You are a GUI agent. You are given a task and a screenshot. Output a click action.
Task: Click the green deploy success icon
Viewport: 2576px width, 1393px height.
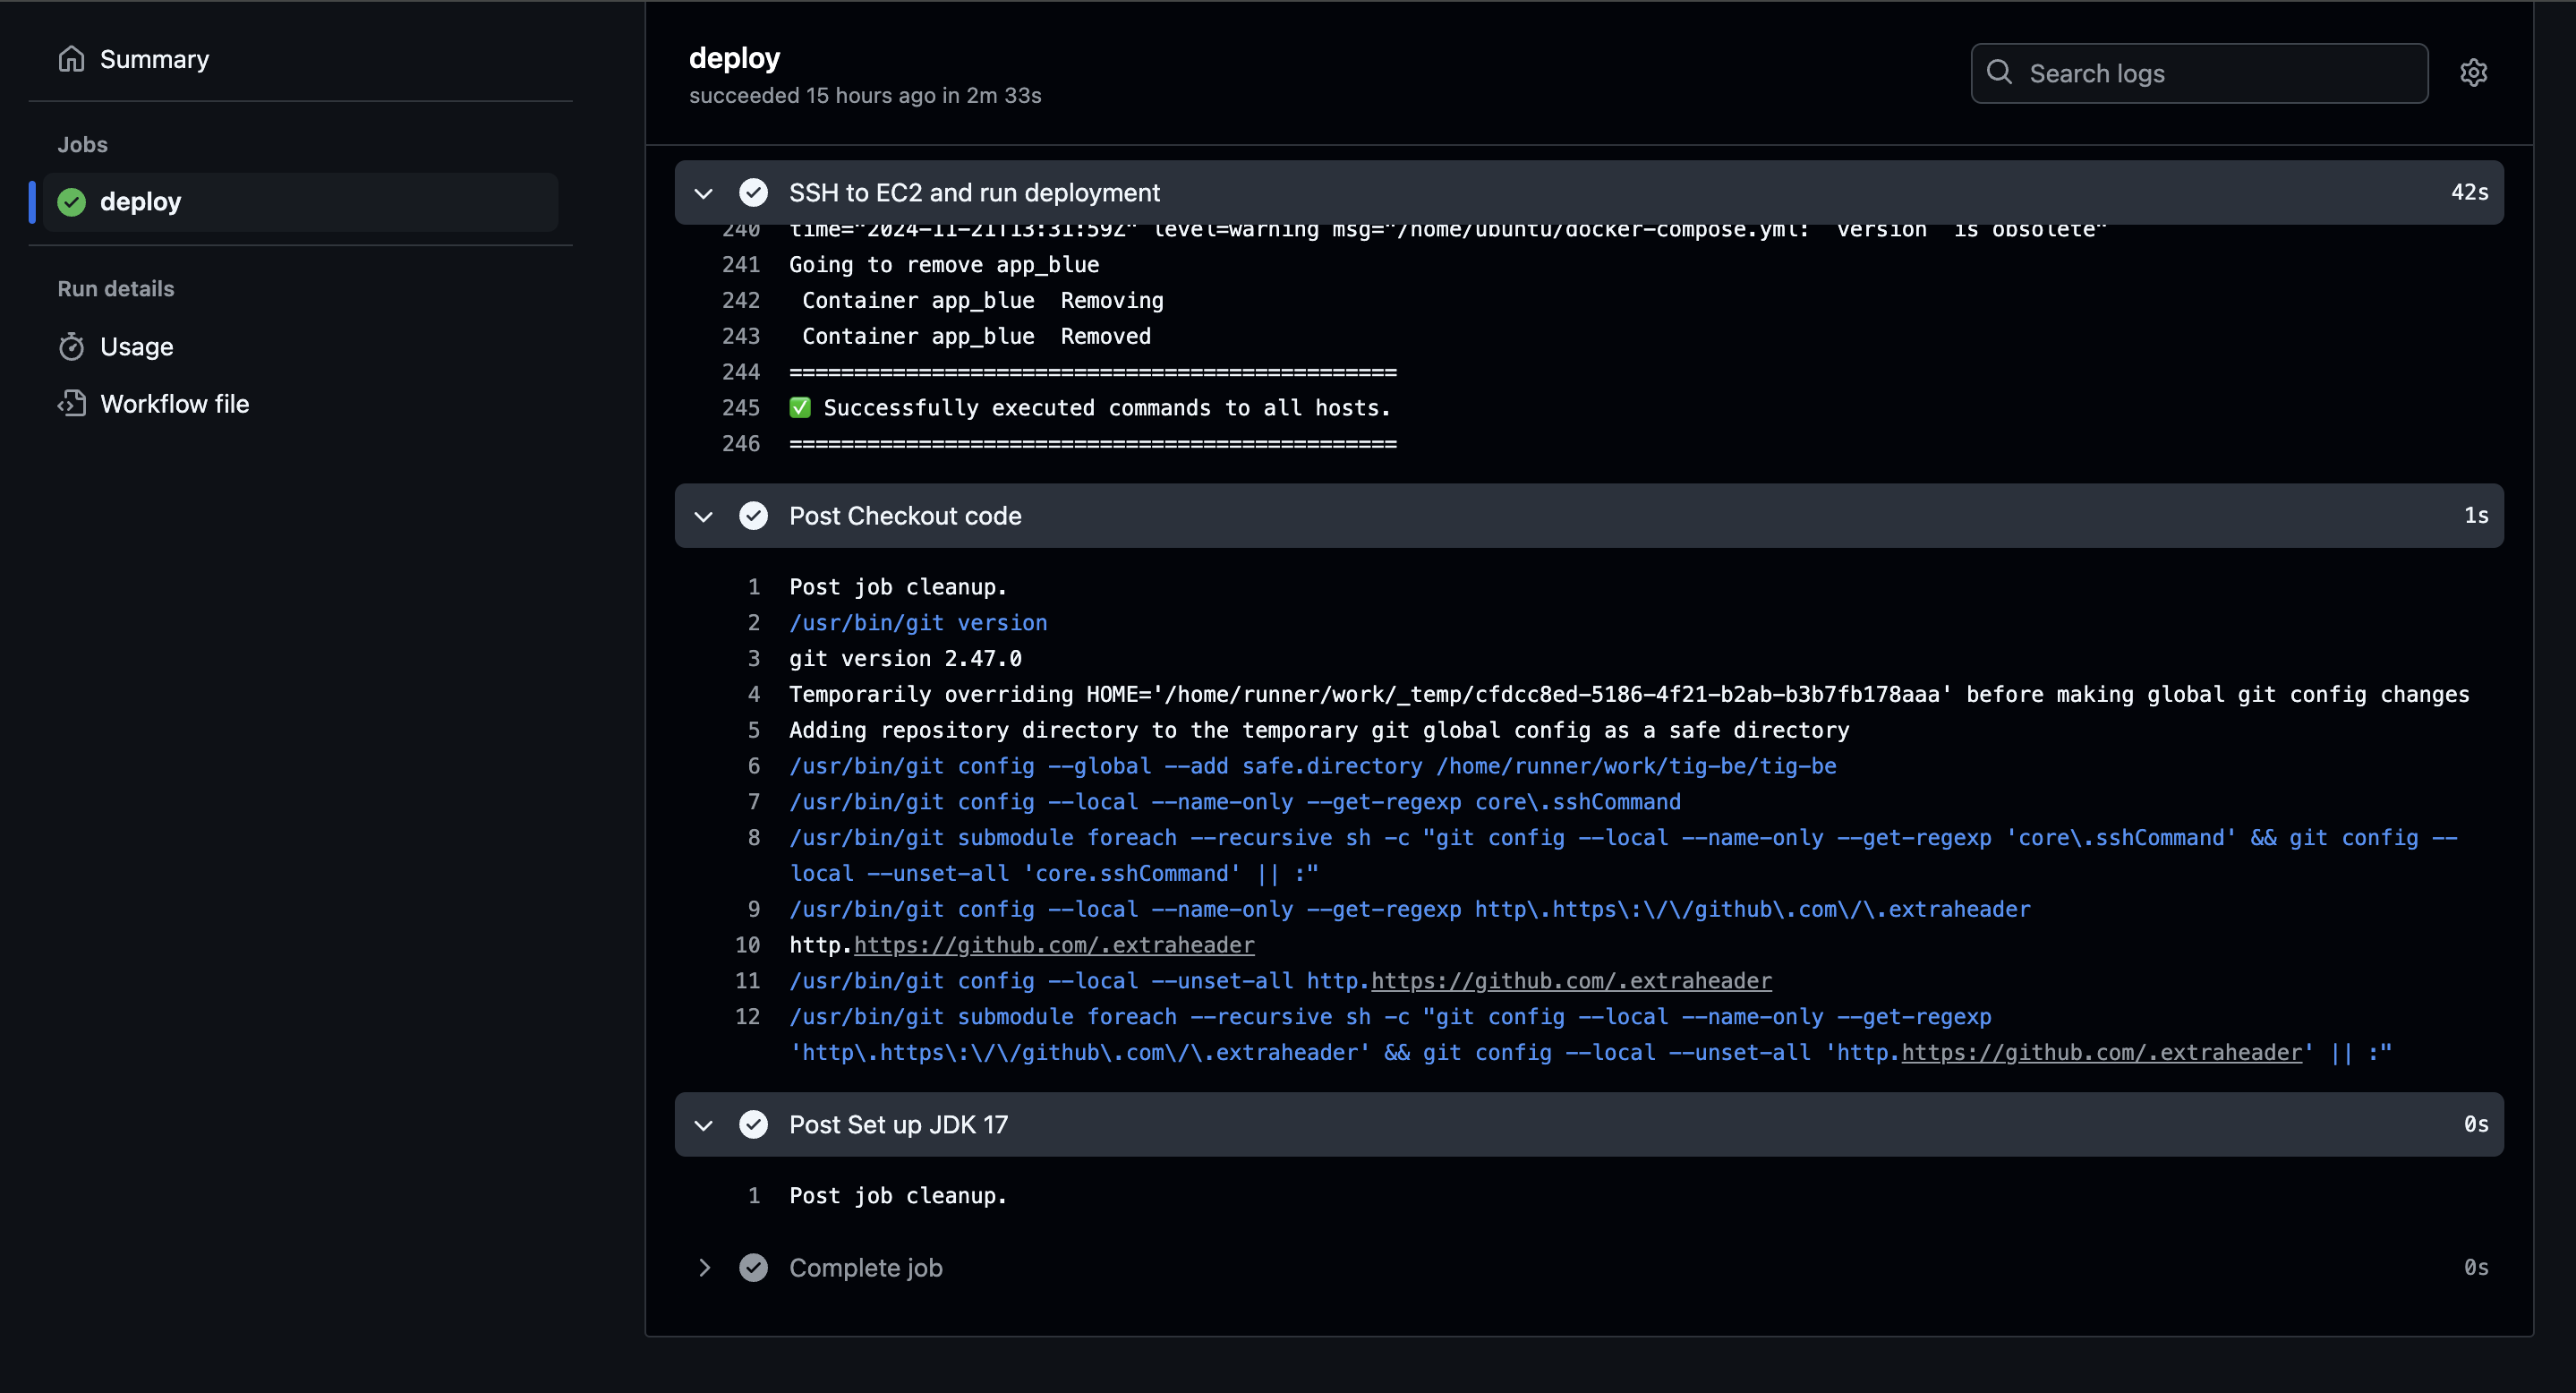pos(72,202)
